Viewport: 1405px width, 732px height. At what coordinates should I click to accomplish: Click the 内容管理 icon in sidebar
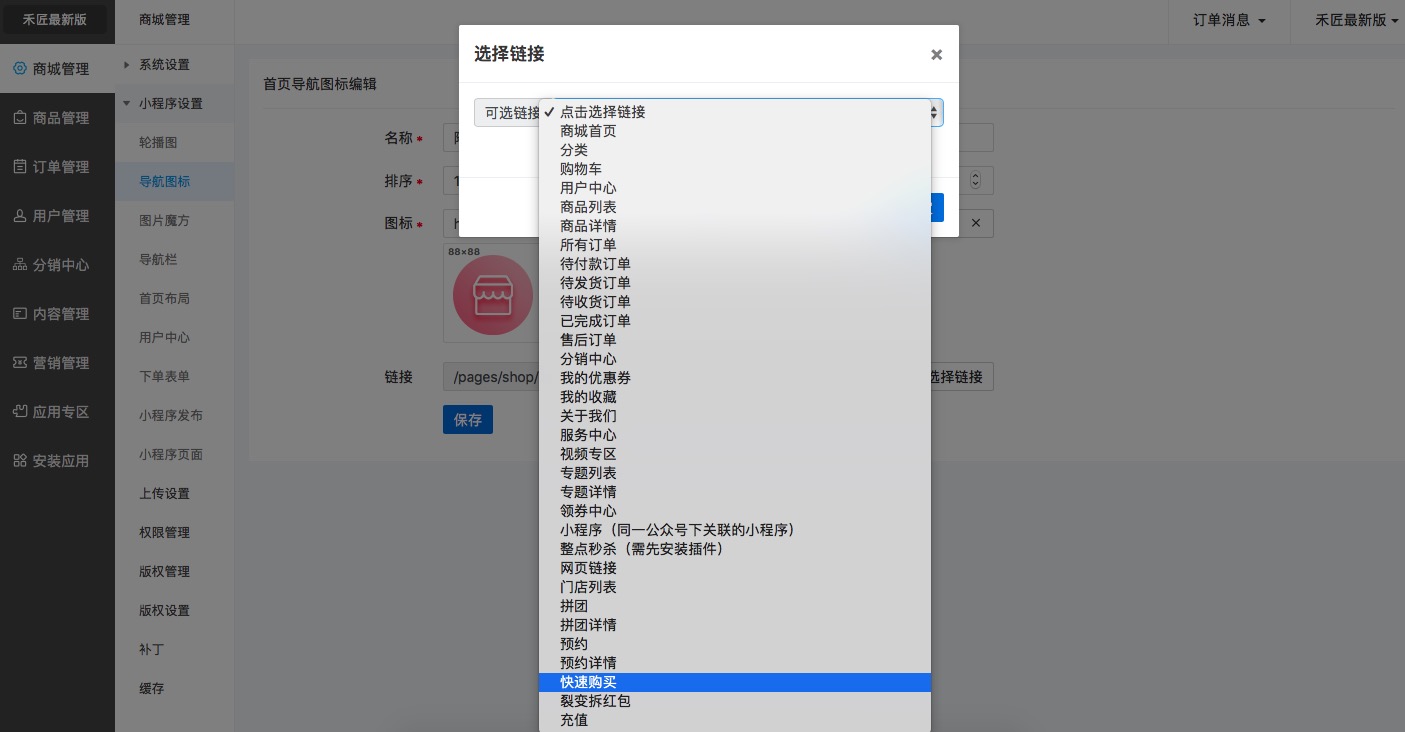(19, 314)
